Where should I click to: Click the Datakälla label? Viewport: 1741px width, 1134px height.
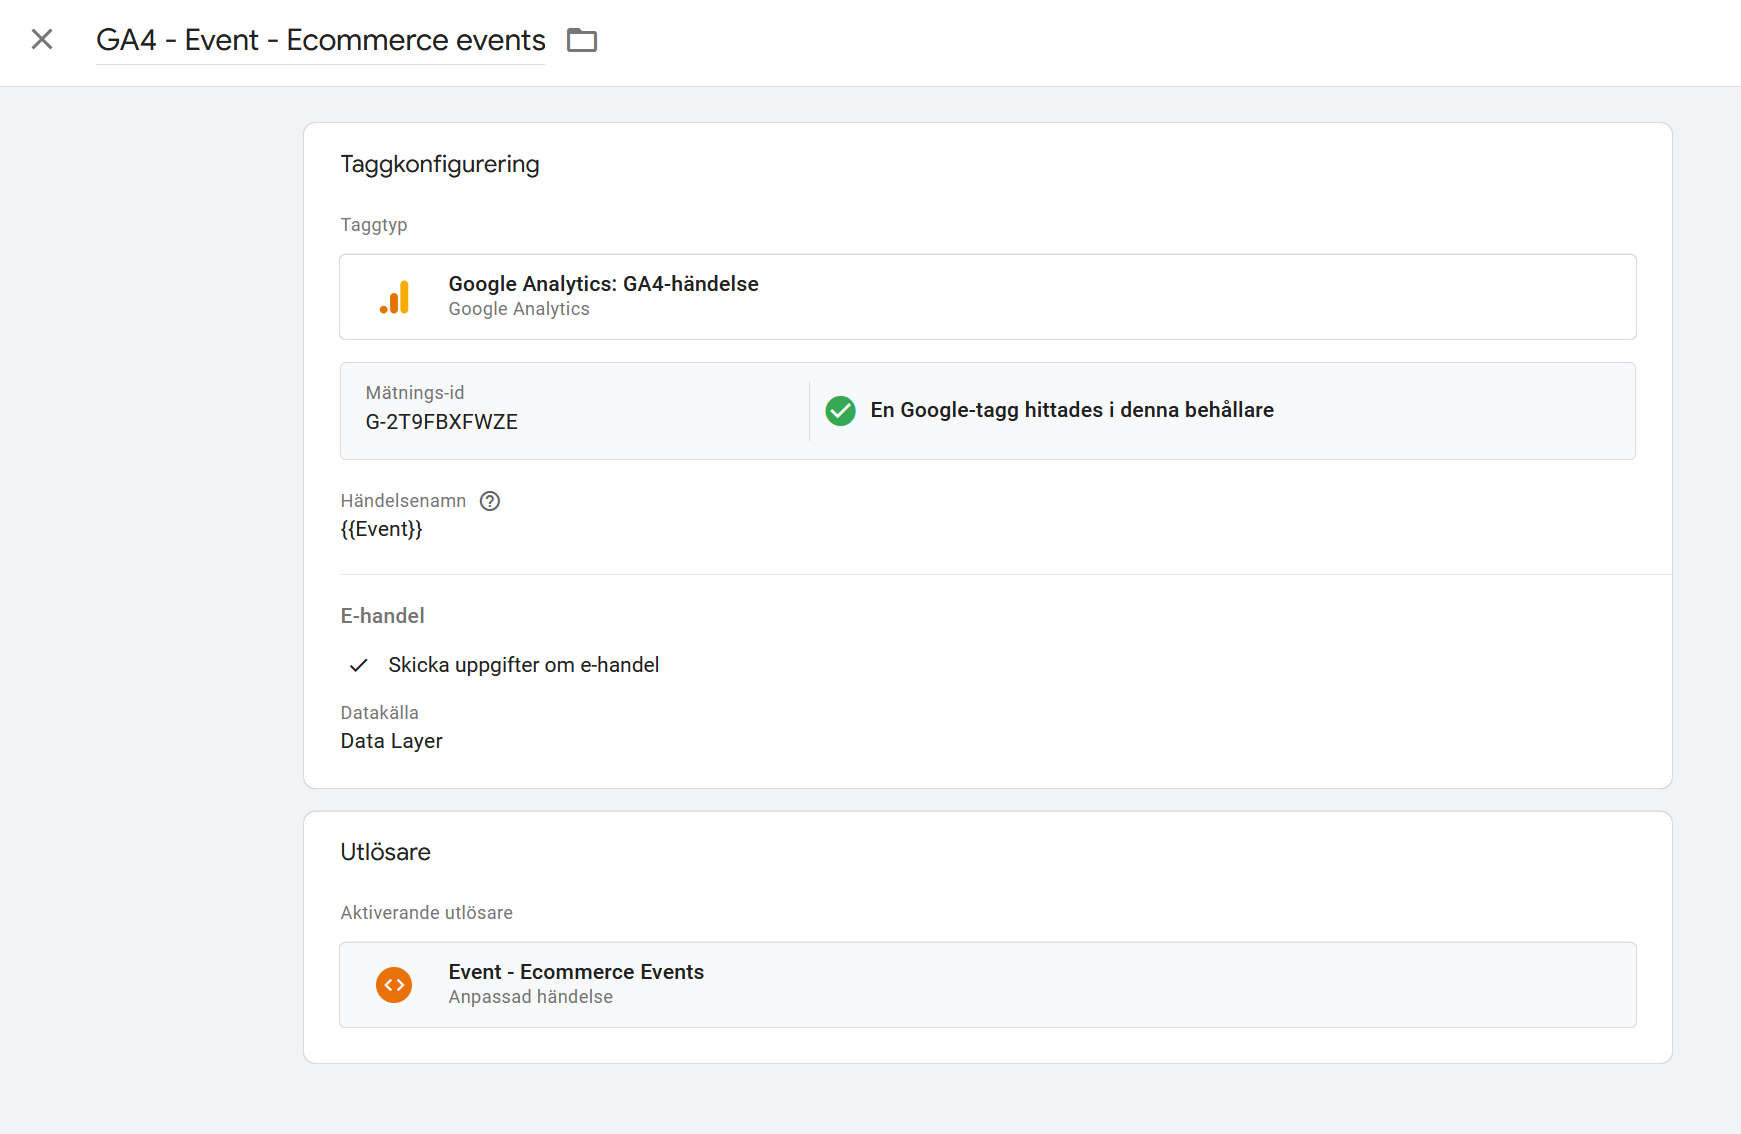point(379,713)
